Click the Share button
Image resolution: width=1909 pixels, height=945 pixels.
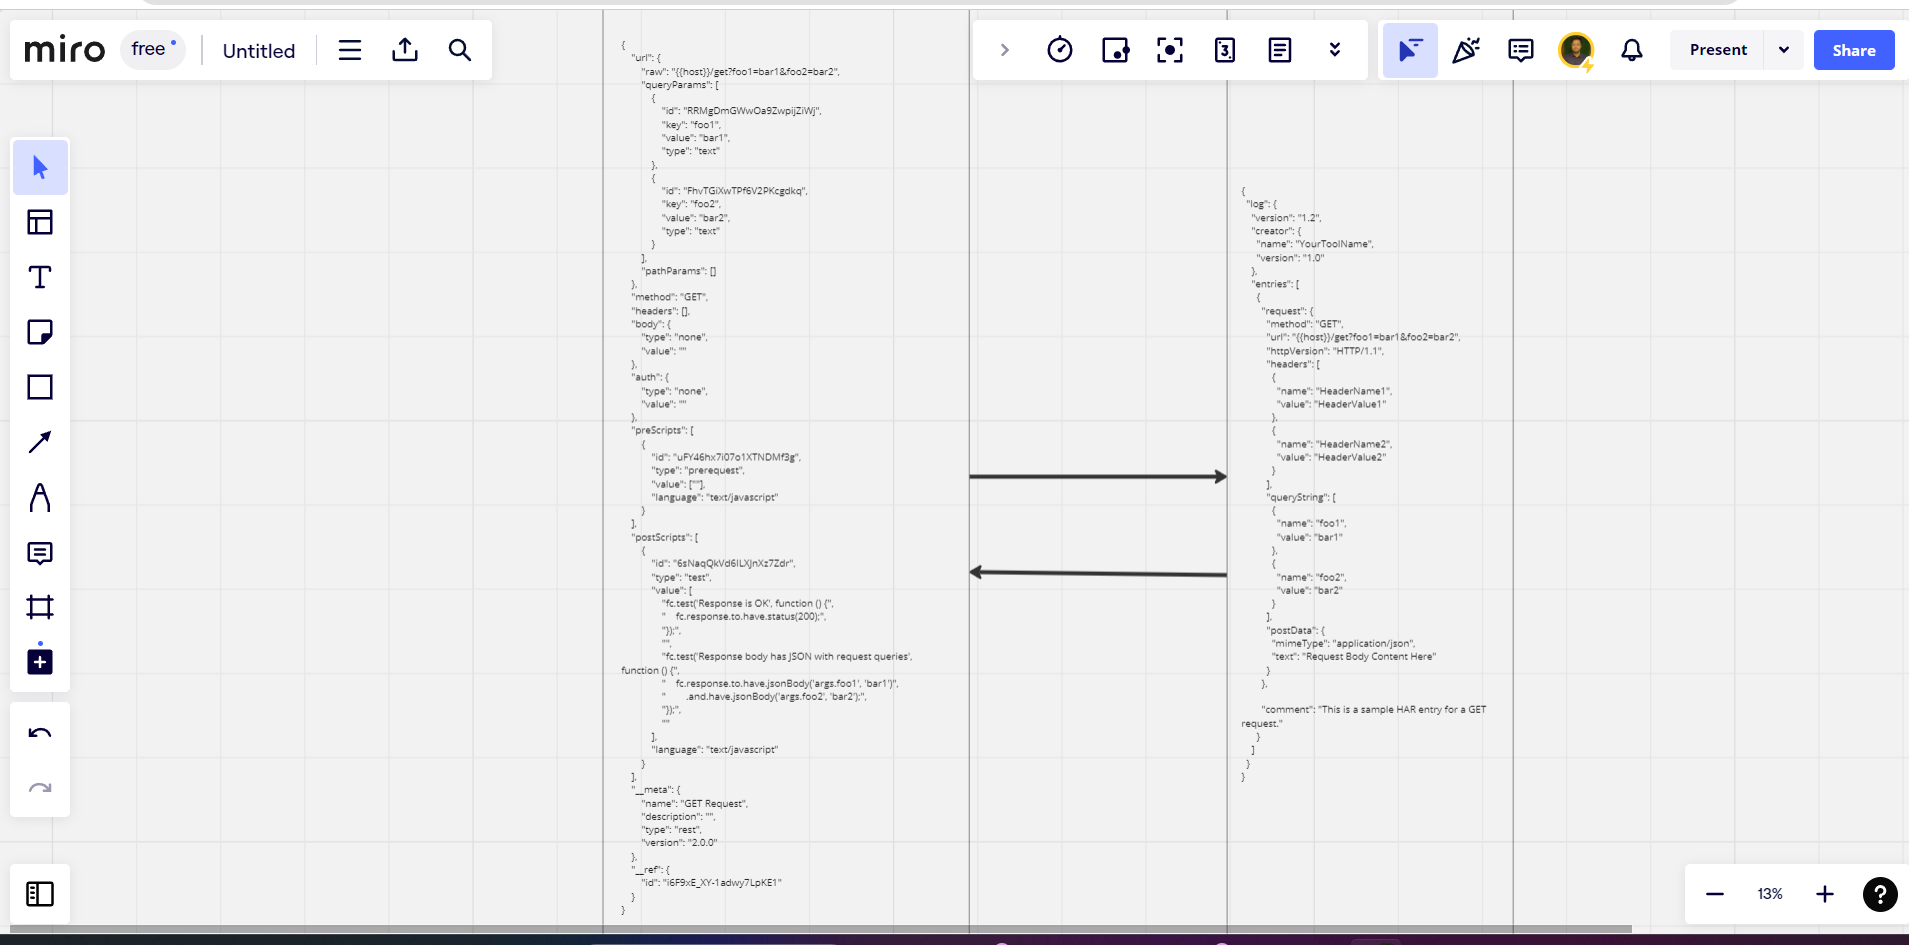pos(1852,50)
